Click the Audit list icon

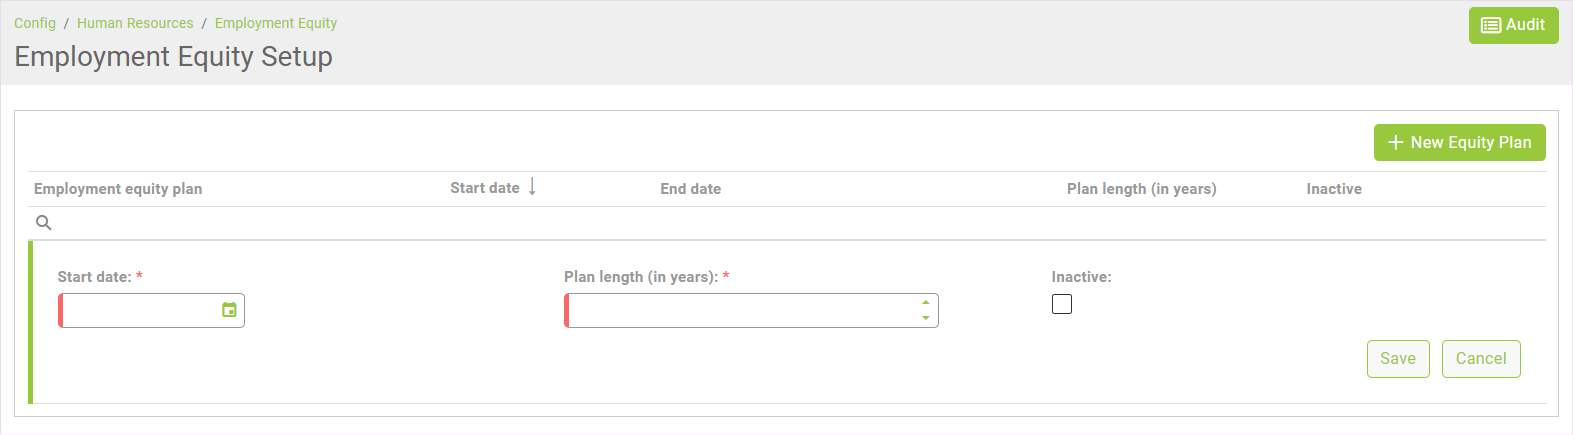point(1490,25)
